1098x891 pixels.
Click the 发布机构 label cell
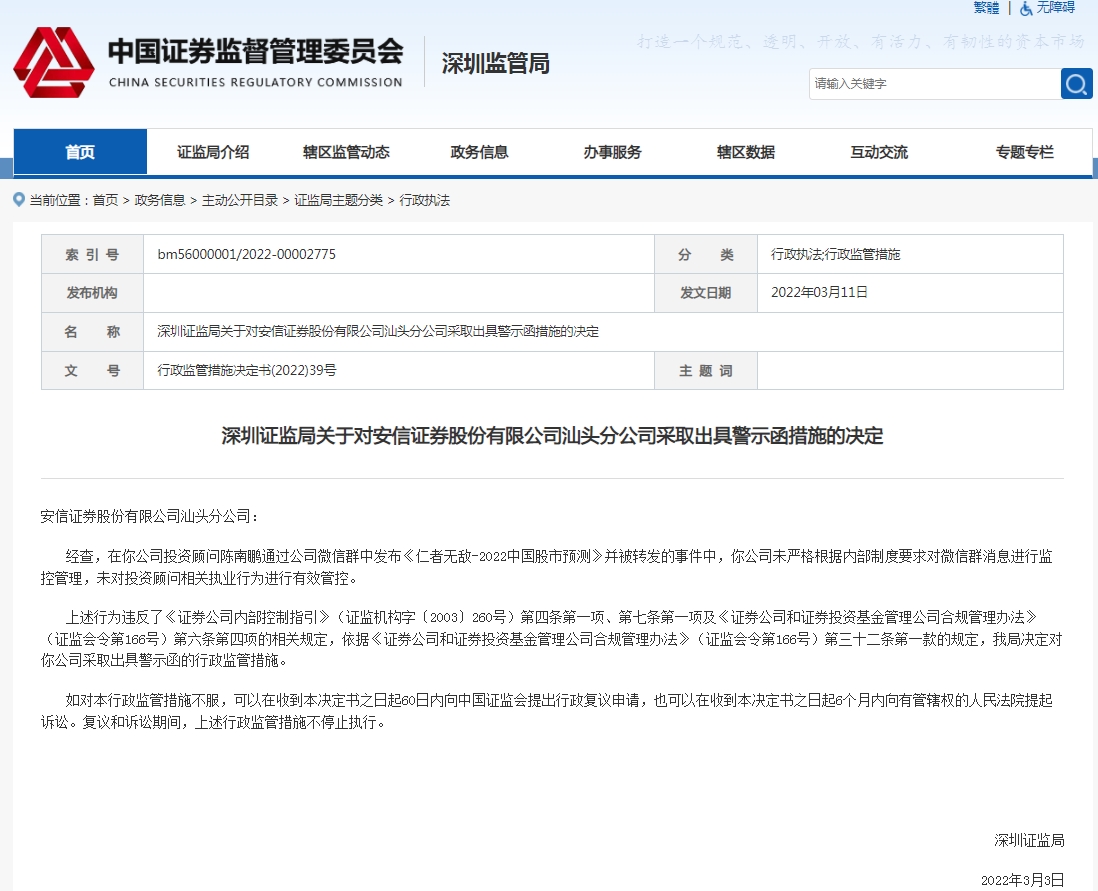pyautogui.click(x=92, y=293)
